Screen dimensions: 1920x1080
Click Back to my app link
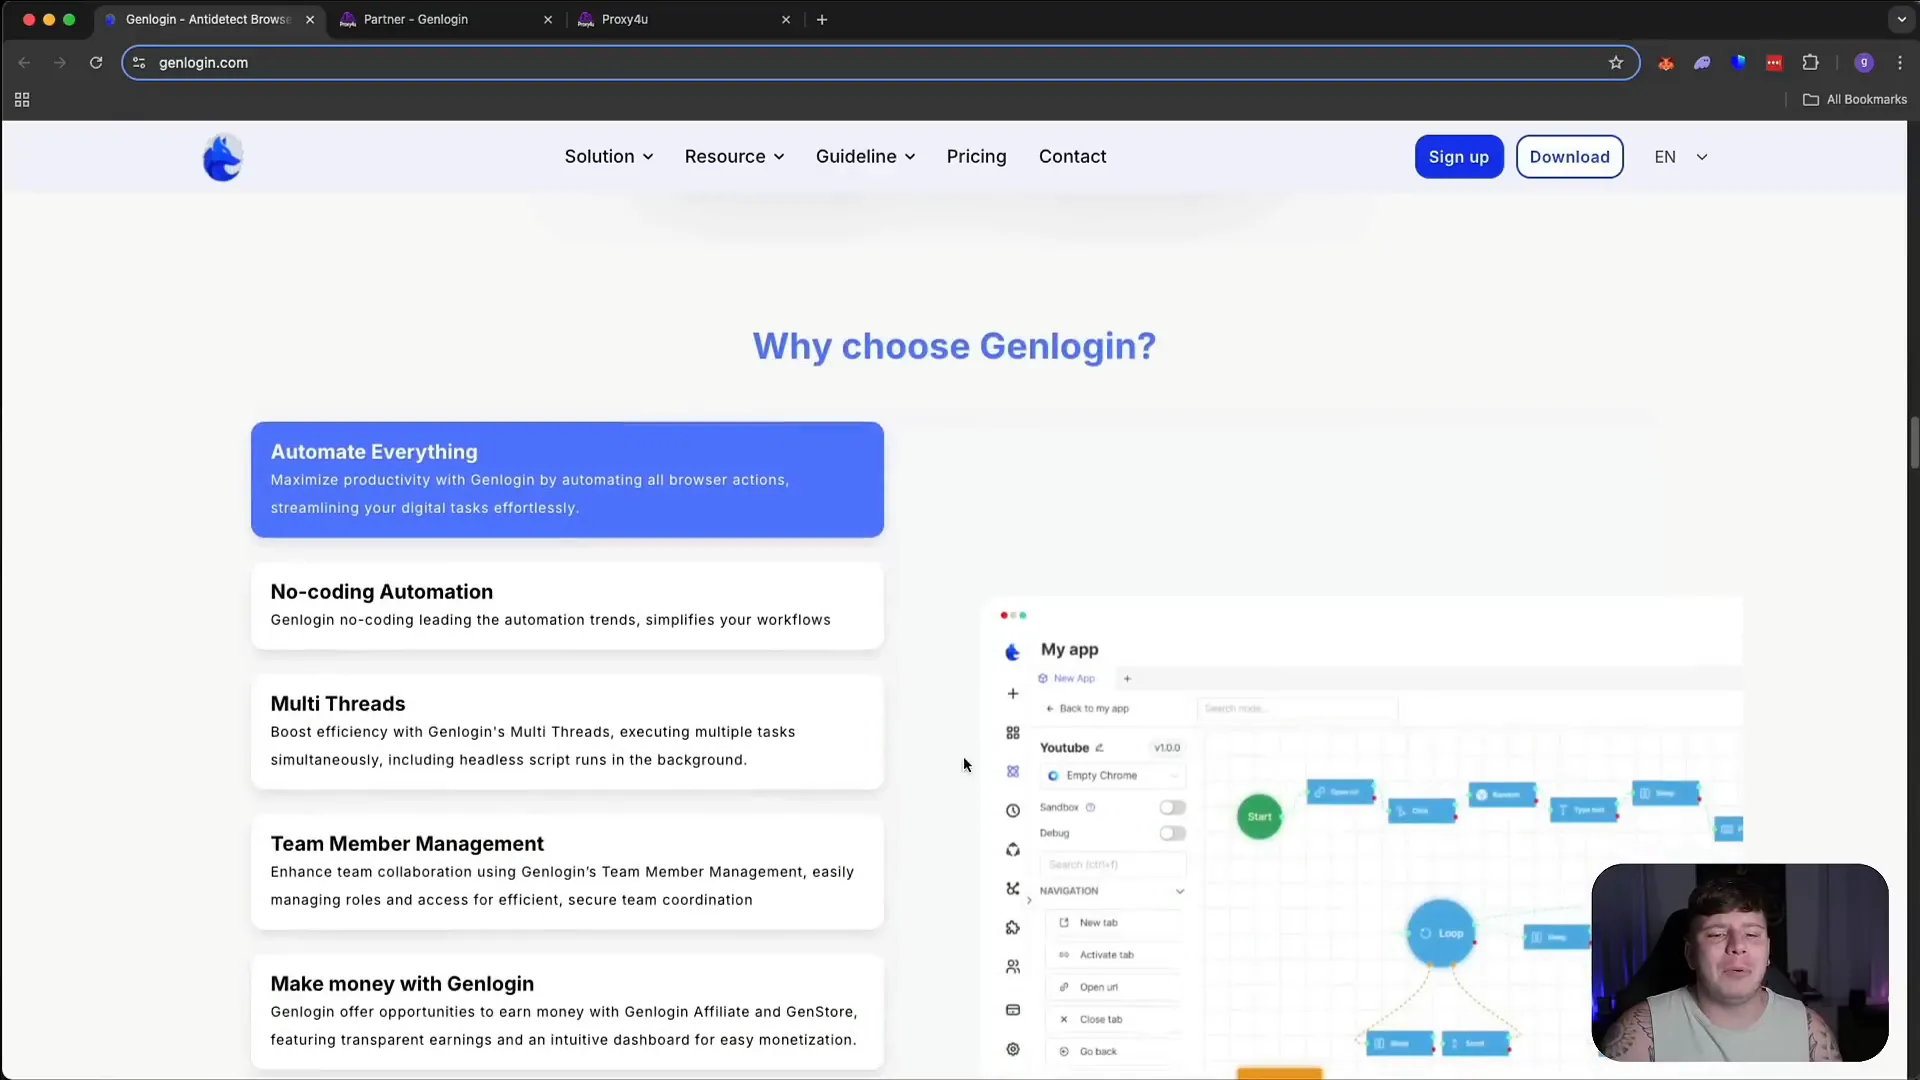pos(1087,708)
